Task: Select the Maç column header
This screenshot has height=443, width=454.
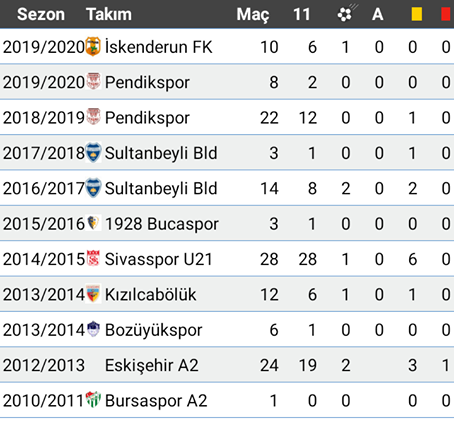Action: pyautogui.click(x=253, y=15)
